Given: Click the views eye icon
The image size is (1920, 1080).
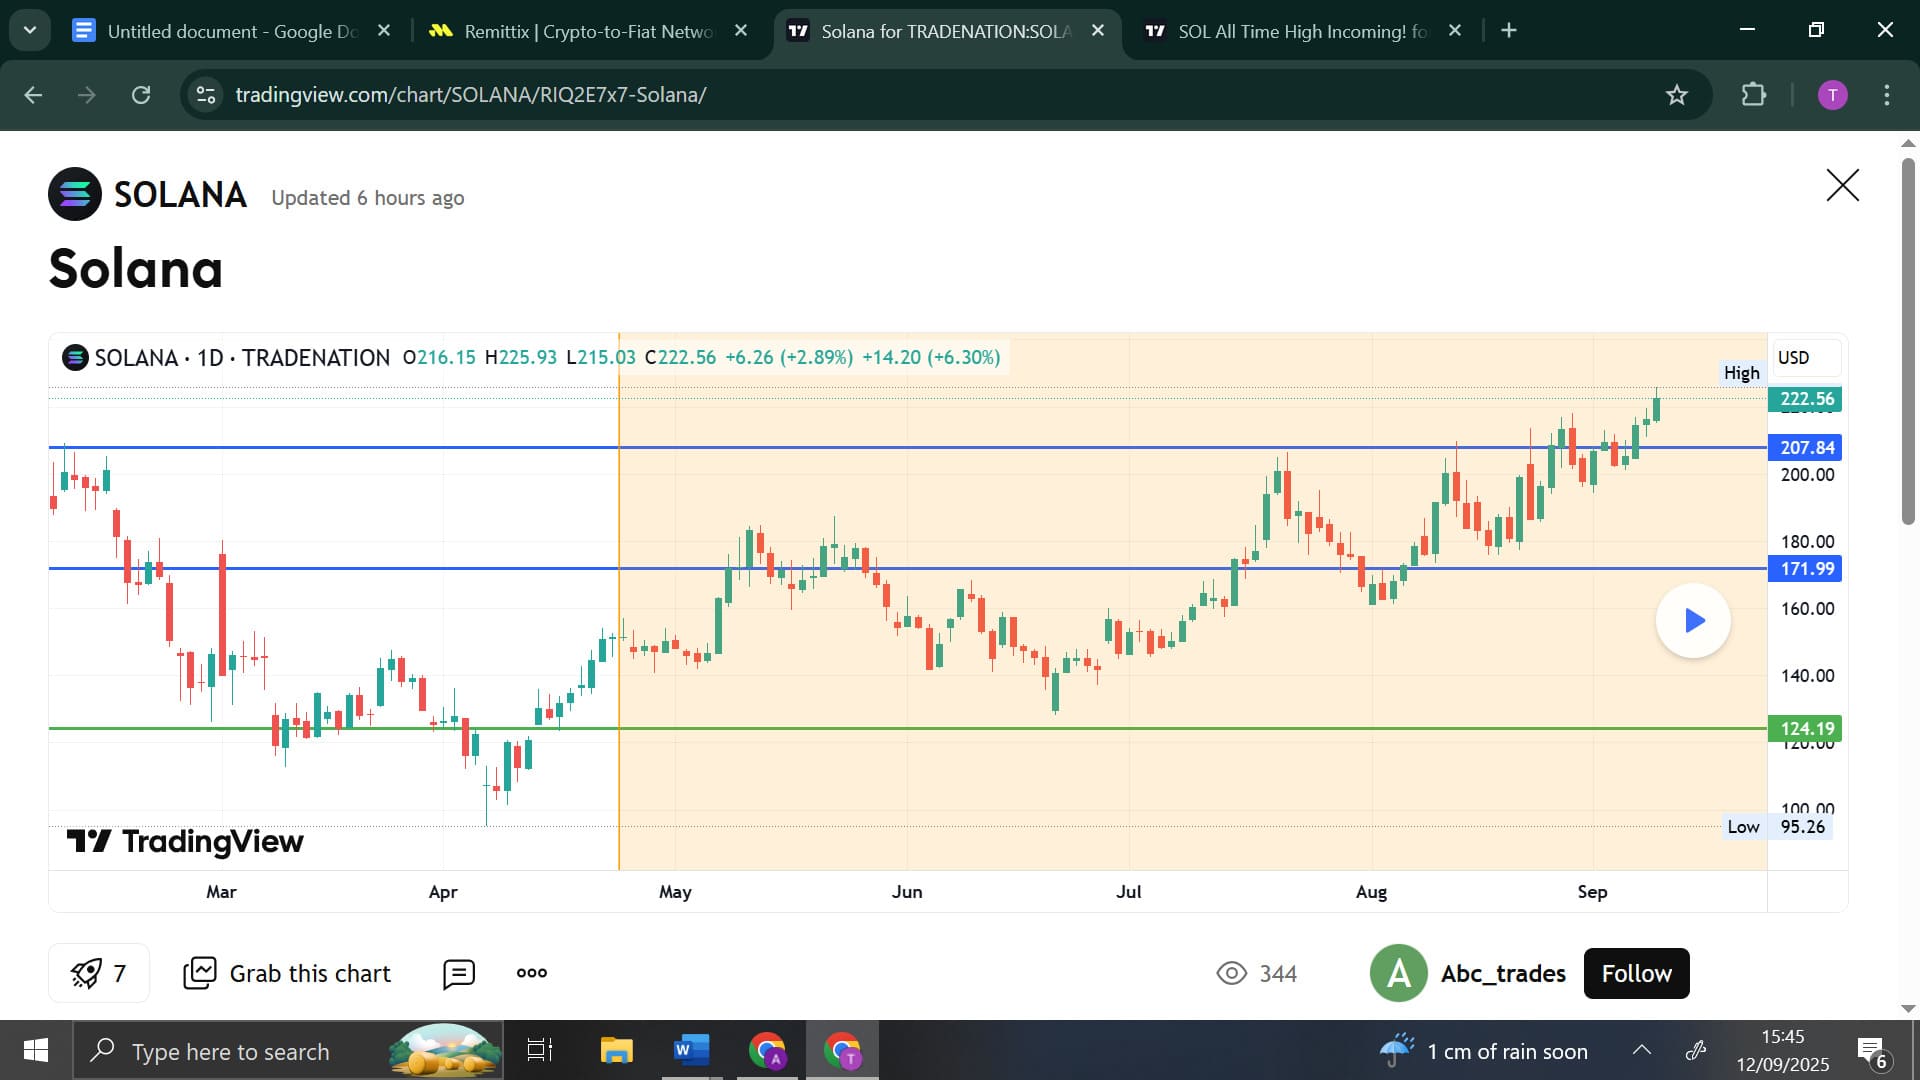Looking at the screenshot, I should 1232,973.
